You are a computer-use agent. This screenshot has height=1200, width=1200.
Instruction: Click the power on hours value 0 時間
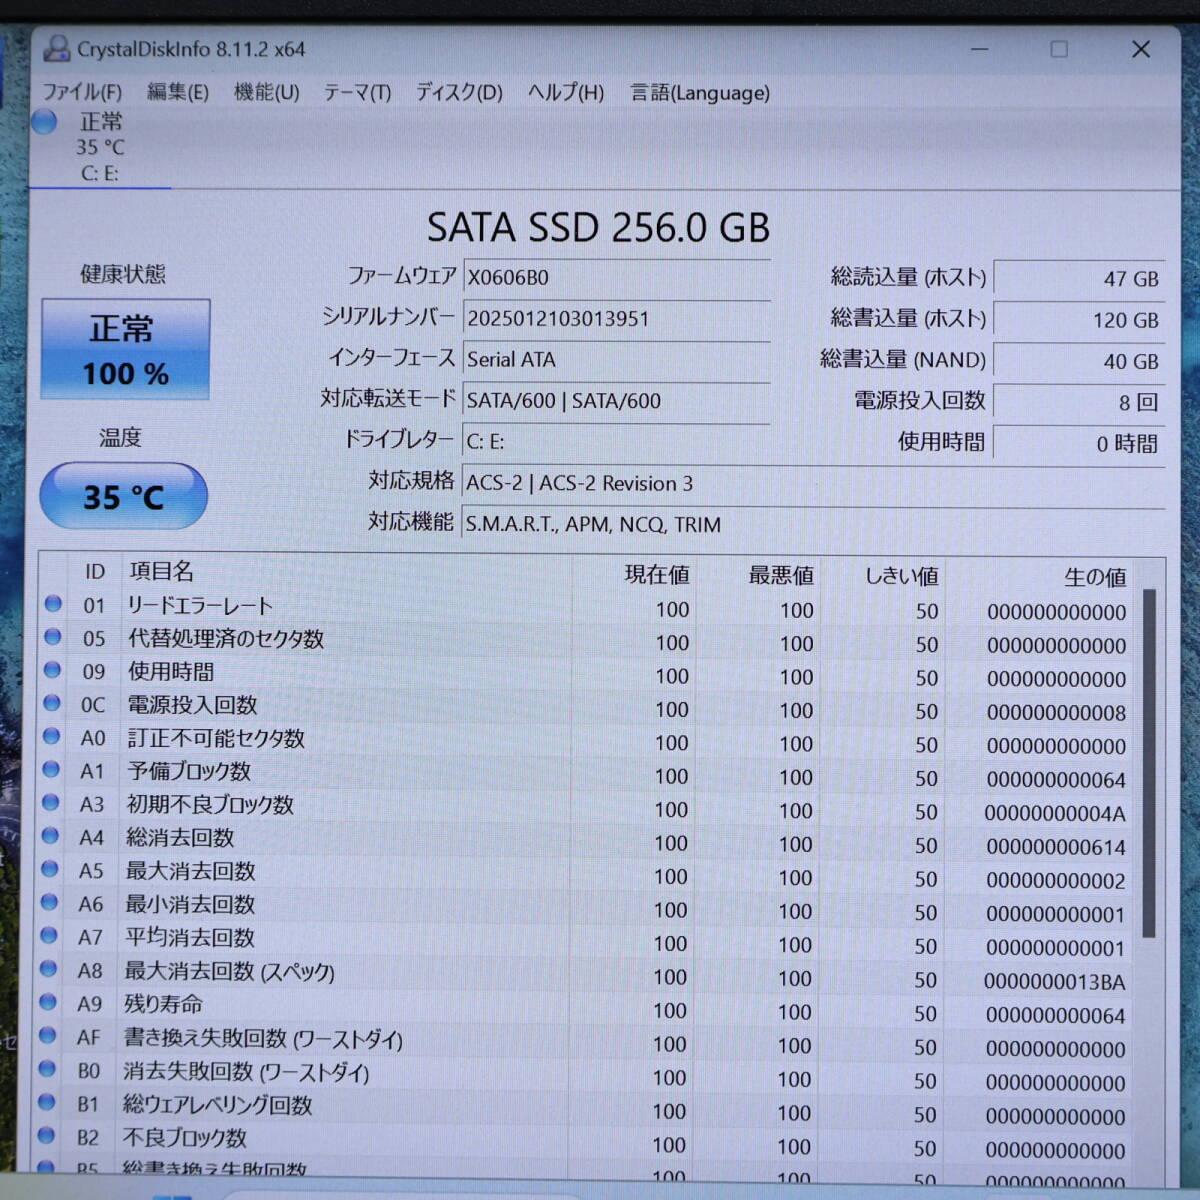tap(1080, 443)
